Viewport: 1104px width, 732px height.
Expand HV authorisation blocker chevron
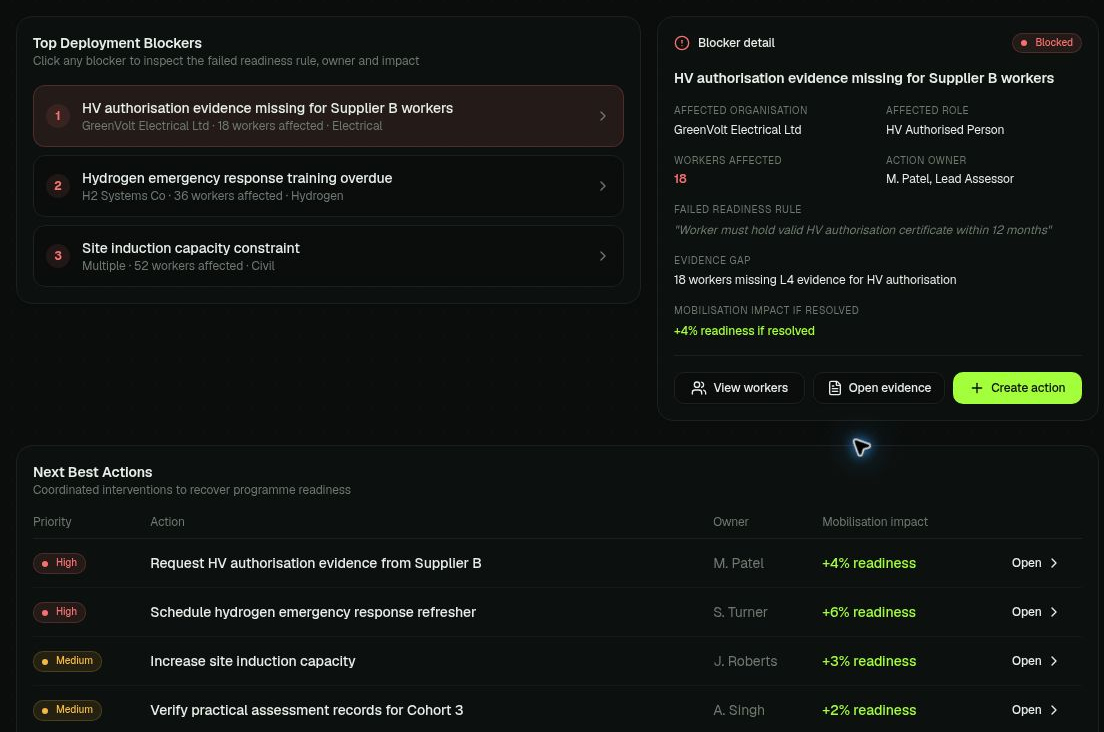coord(603,116)
